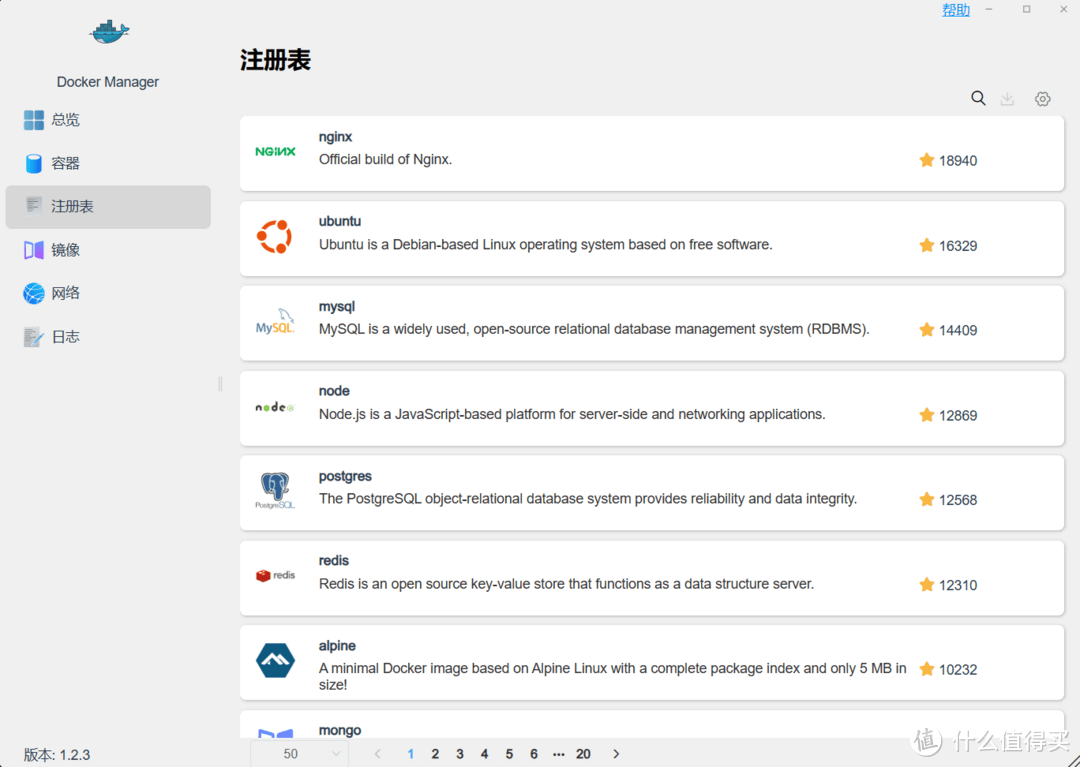Select the redis image name
The width and height of the screenshot is (1080, 767).
[x=333, y=560]
